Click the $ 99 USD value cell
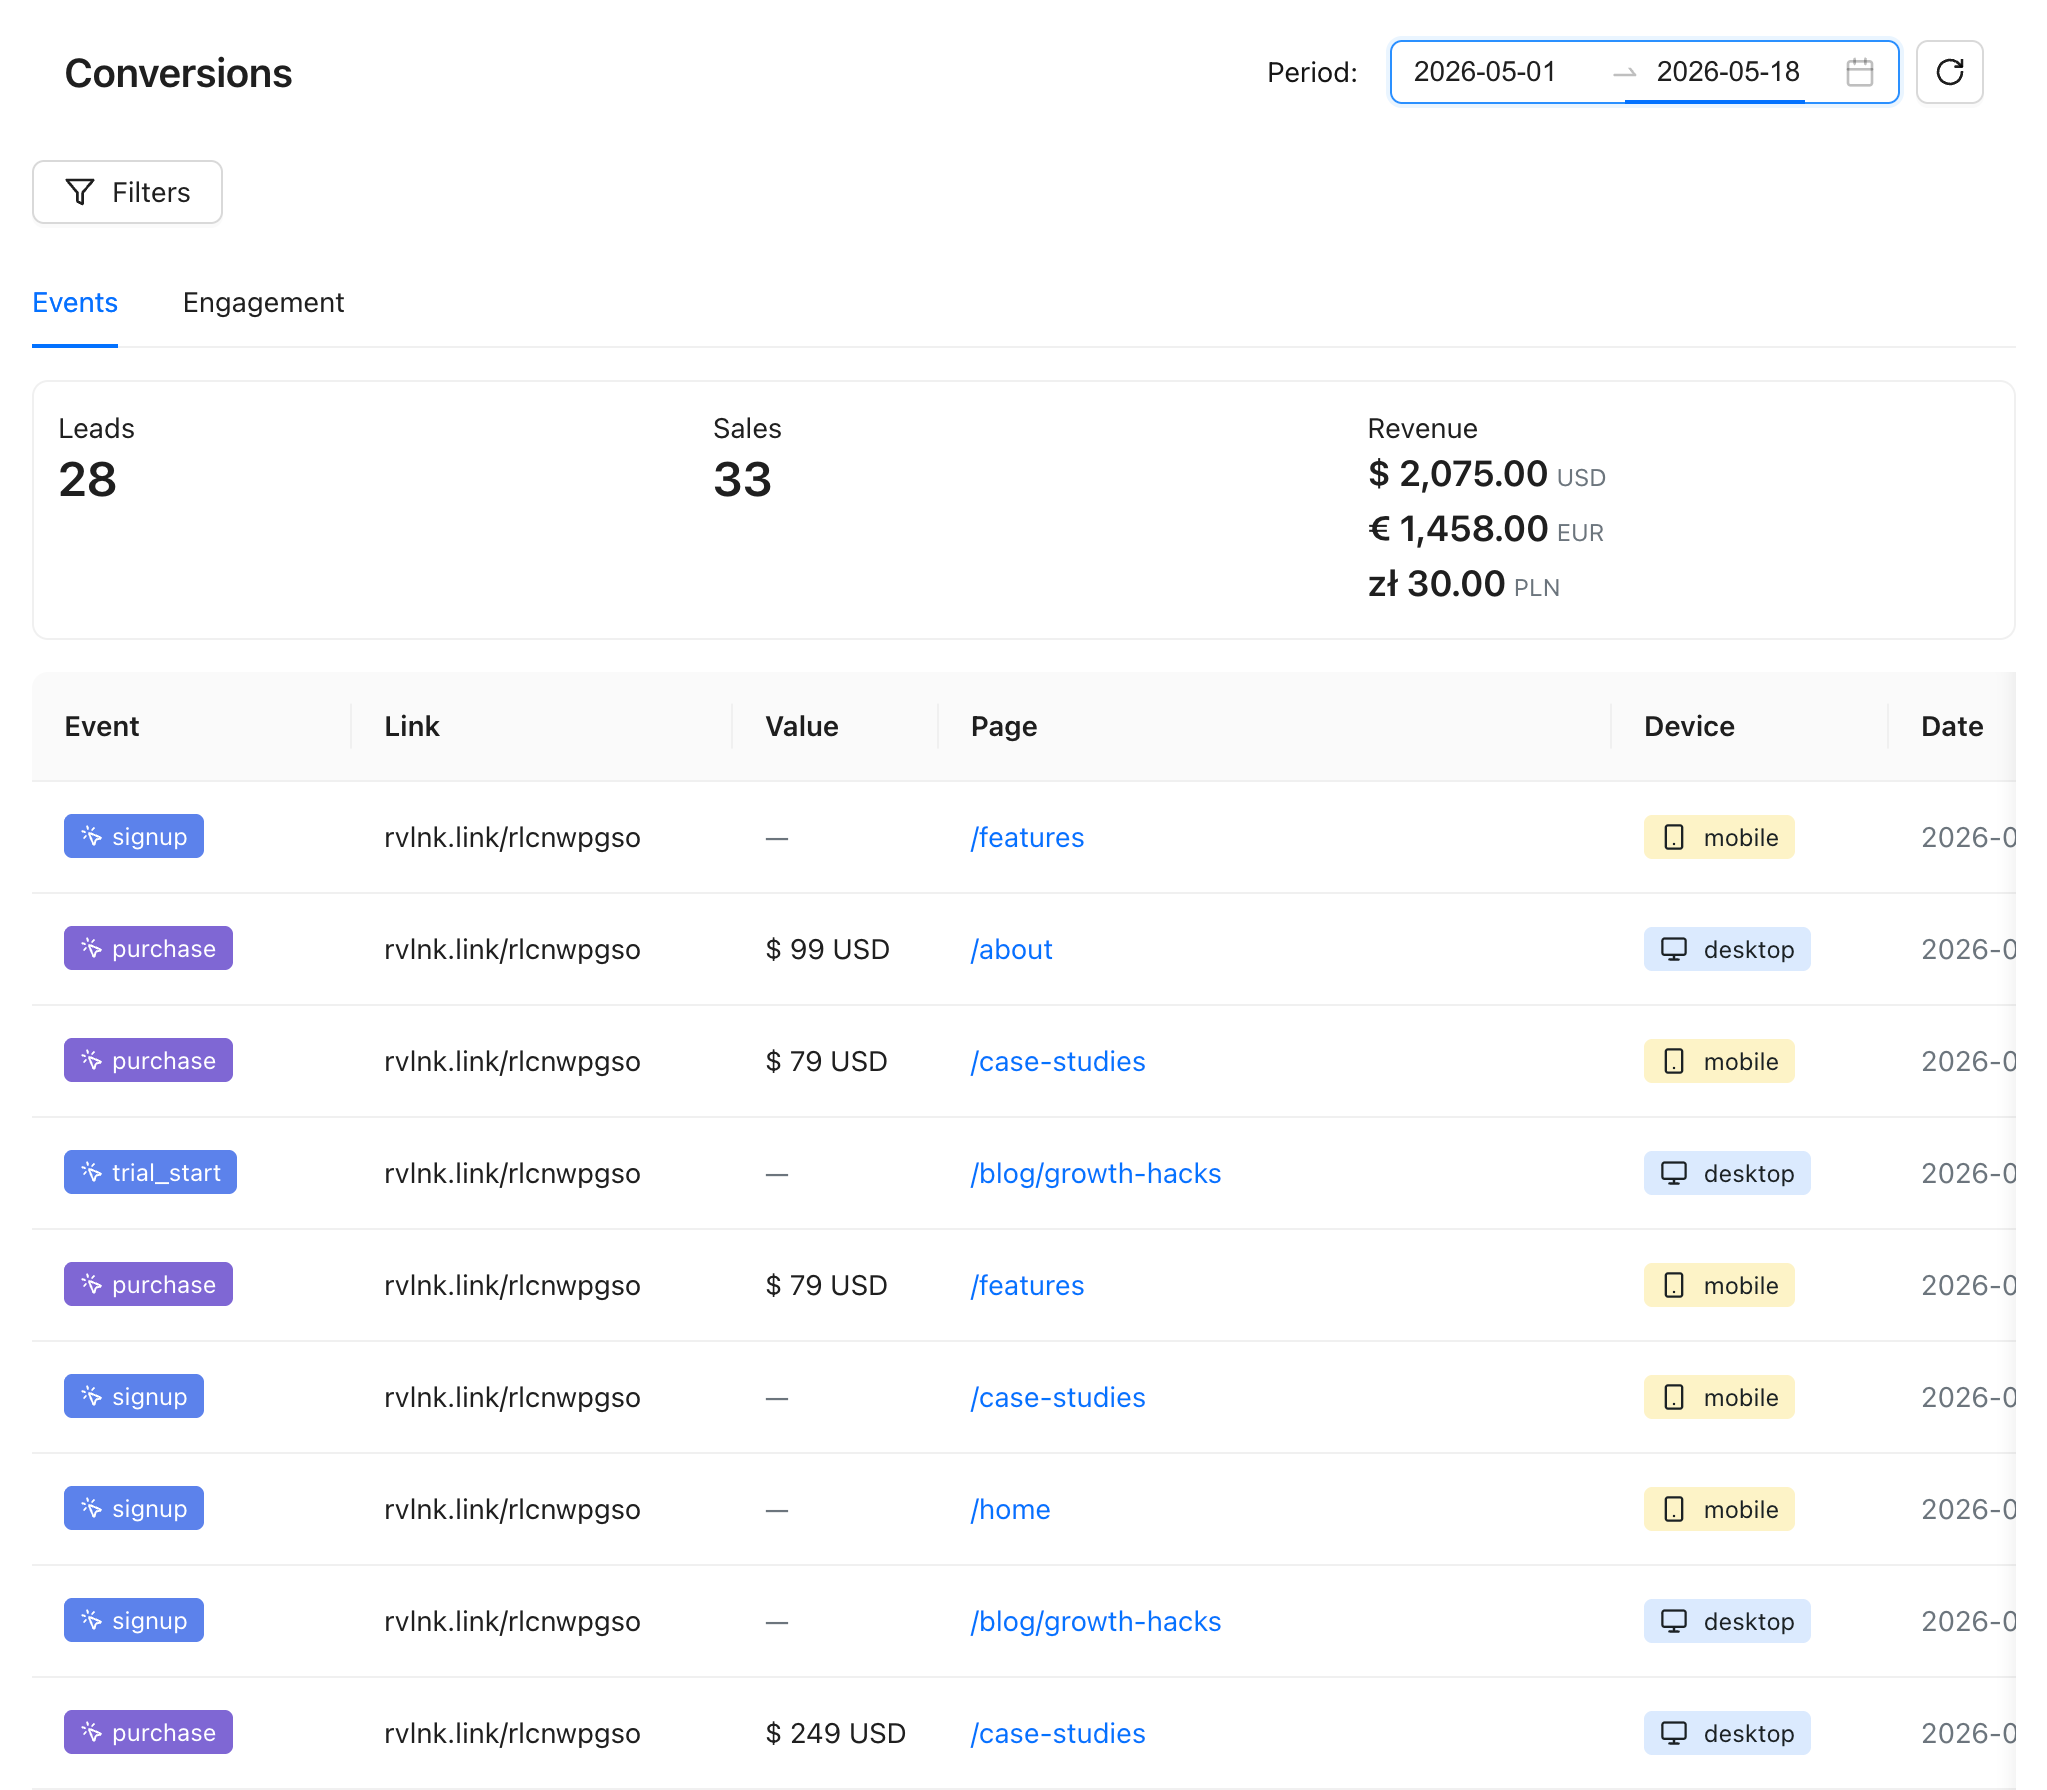Screen dimensions: 2047x1790 (827, 949)
